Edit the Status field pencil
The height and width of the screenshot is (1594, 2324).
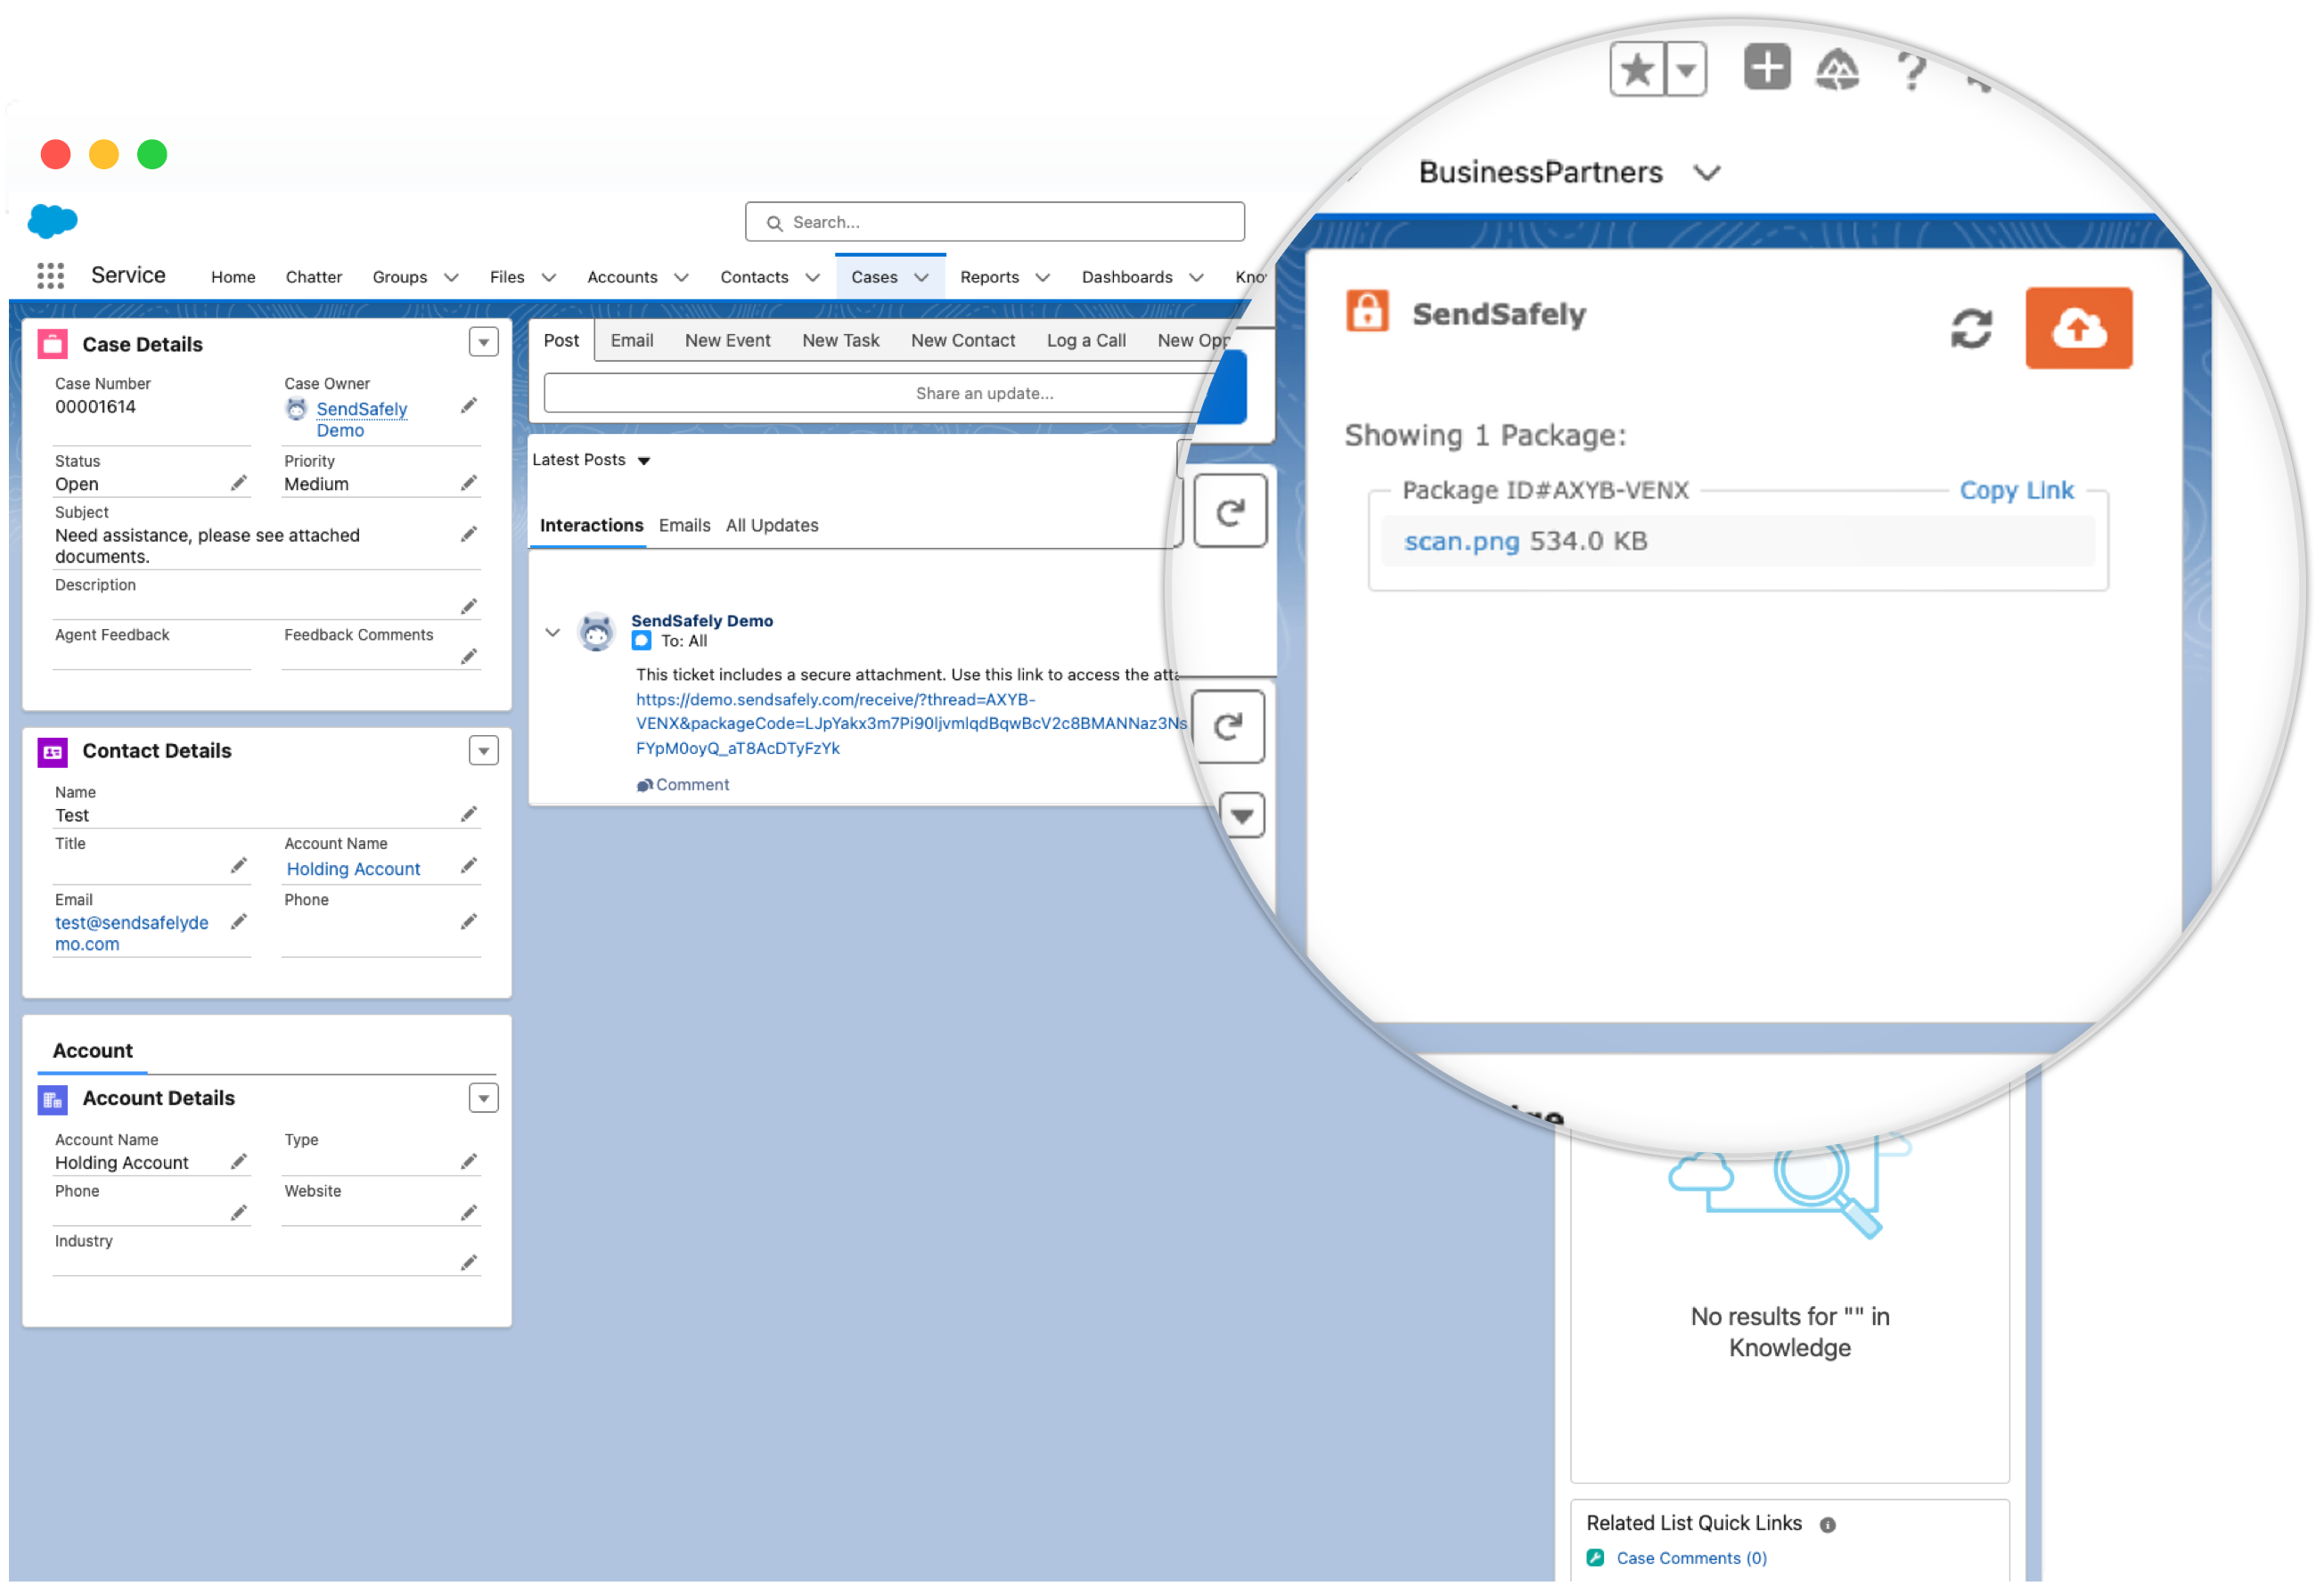(239, 485)
